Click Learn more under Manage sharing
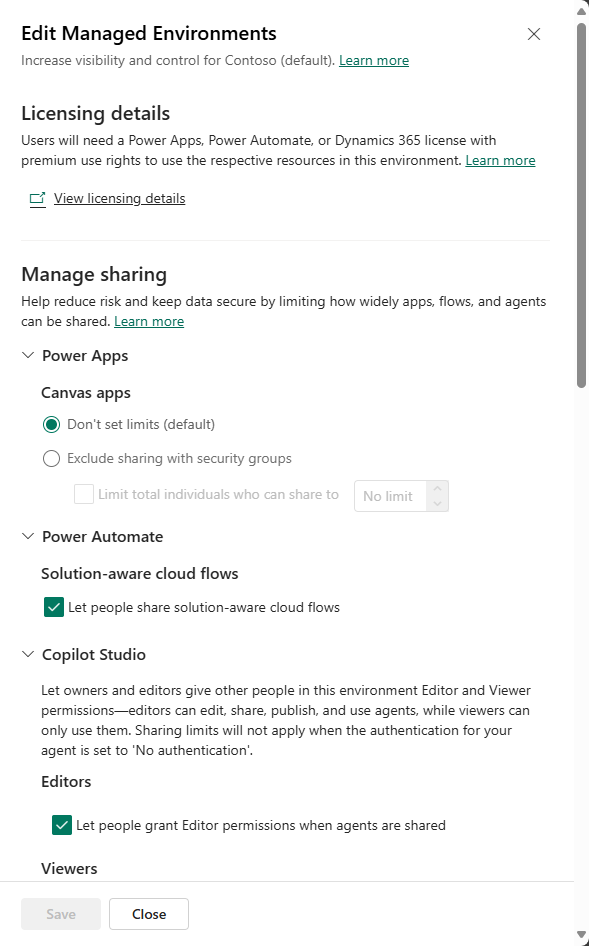 148,321
